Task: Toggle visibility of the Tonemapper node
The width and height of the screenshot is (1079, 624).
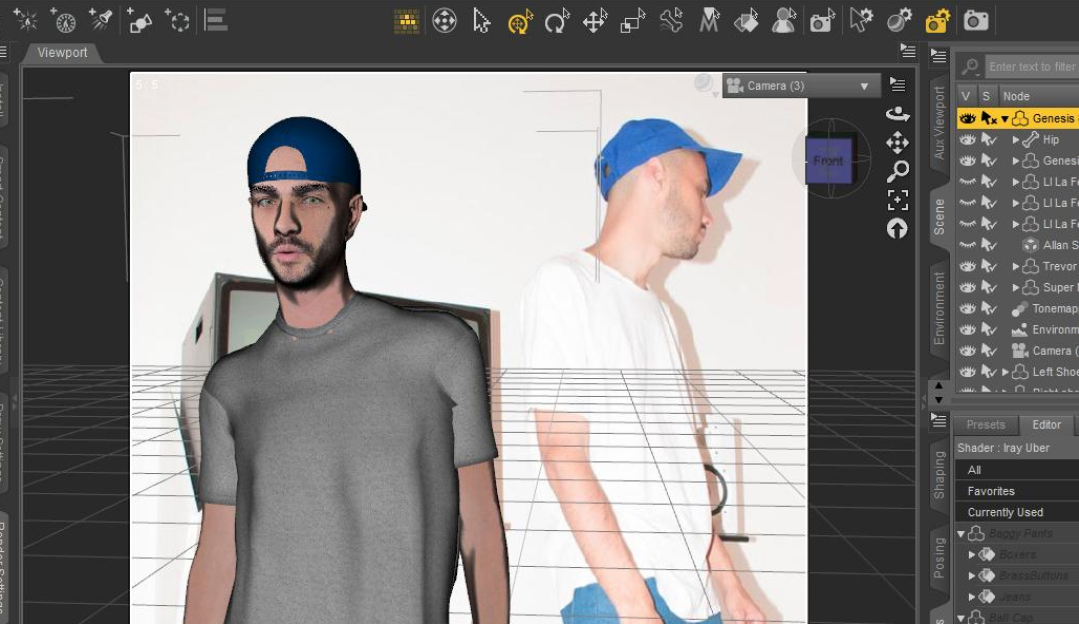Action: (x=967, y=309)
